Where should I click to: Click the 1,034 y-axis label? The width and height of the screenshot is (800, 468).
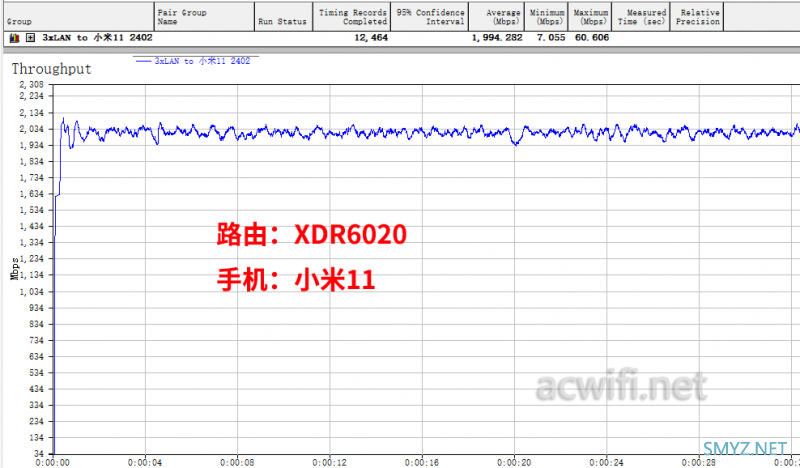(x=32, y=292)
